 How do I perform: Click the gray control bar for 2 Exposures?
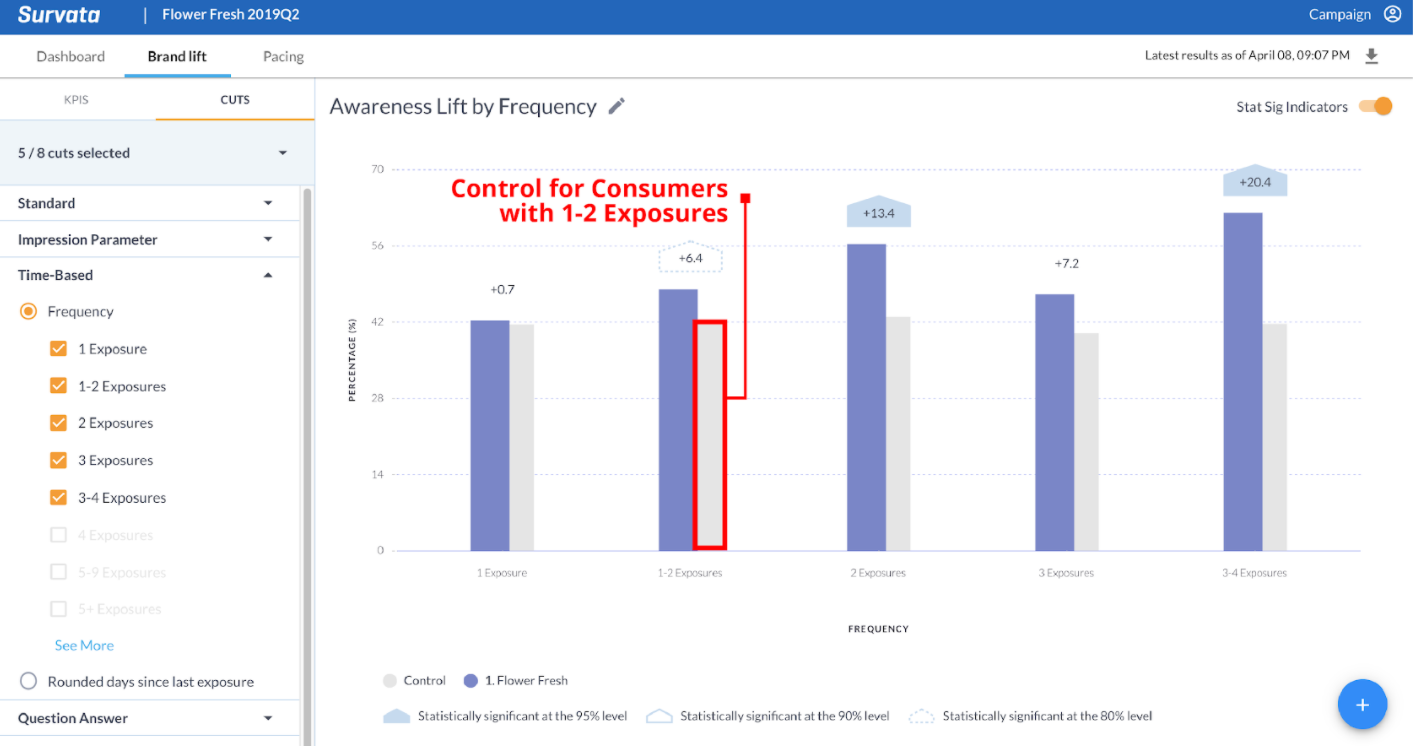tap(898, 434)
